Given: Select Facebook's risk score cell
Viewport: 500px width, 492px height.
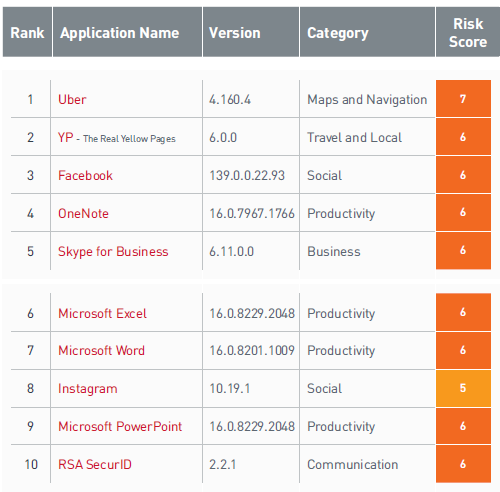Looking at the screenshot, I should (463, 175).
